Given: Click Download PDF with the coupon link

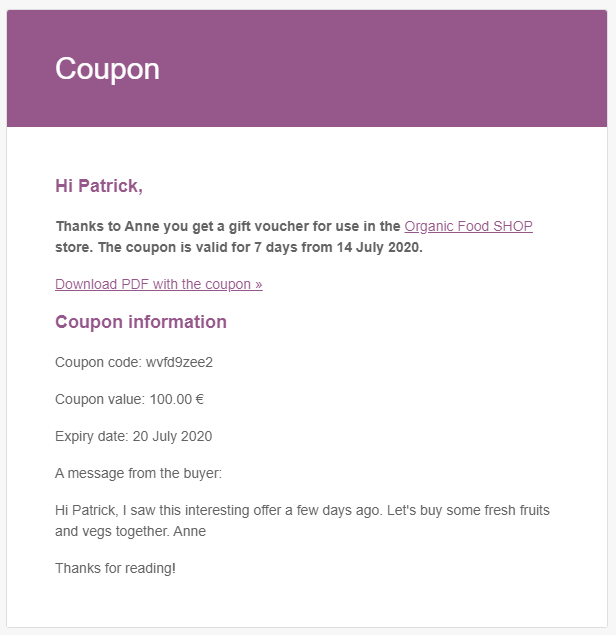Looking at the screenshot, I should coord(158,284).
